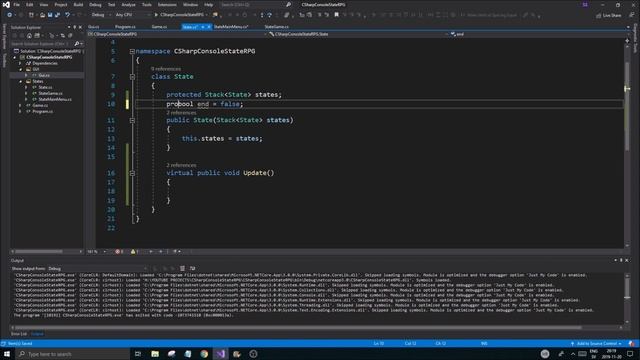Open the Help menu
The image size is (640, 360).
tap(209, 4)
